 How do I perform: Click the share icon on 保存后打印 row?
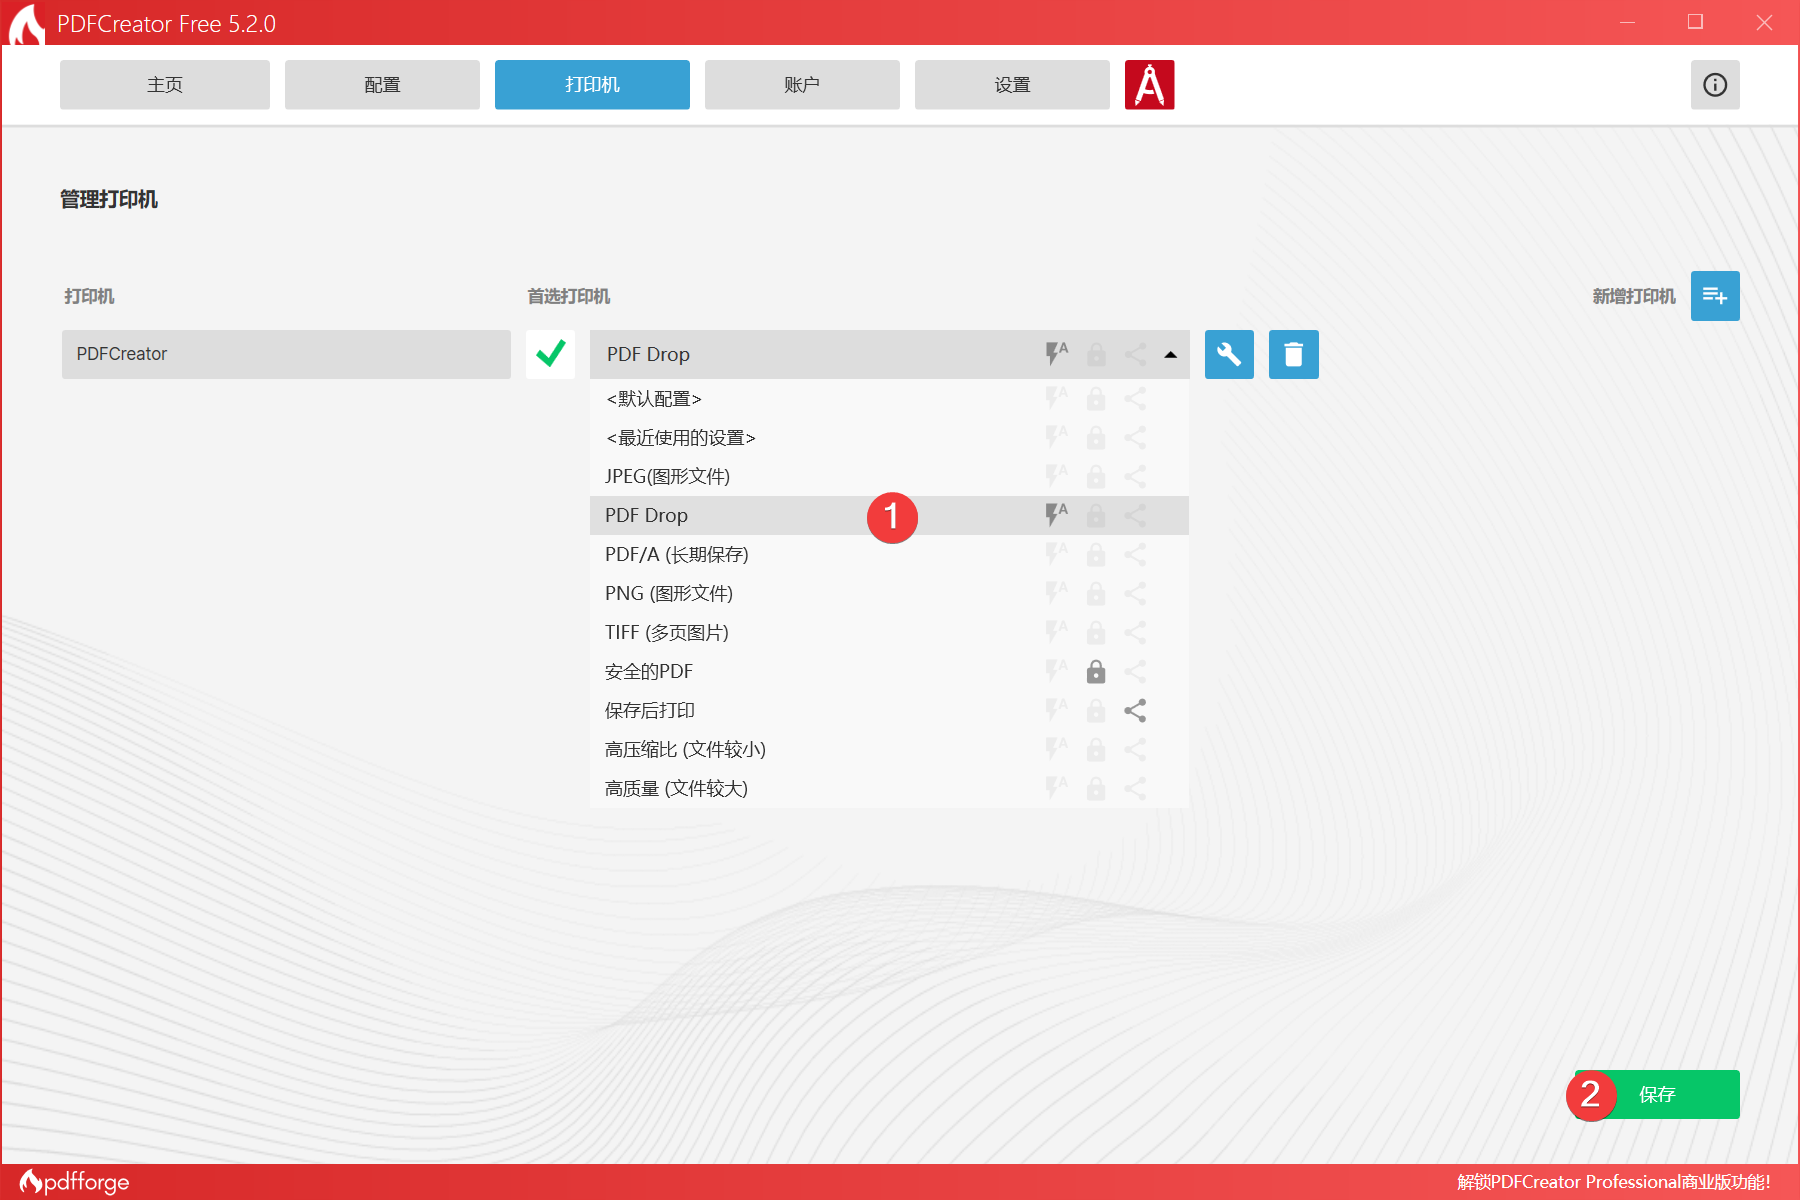(x=1135, y=711)
